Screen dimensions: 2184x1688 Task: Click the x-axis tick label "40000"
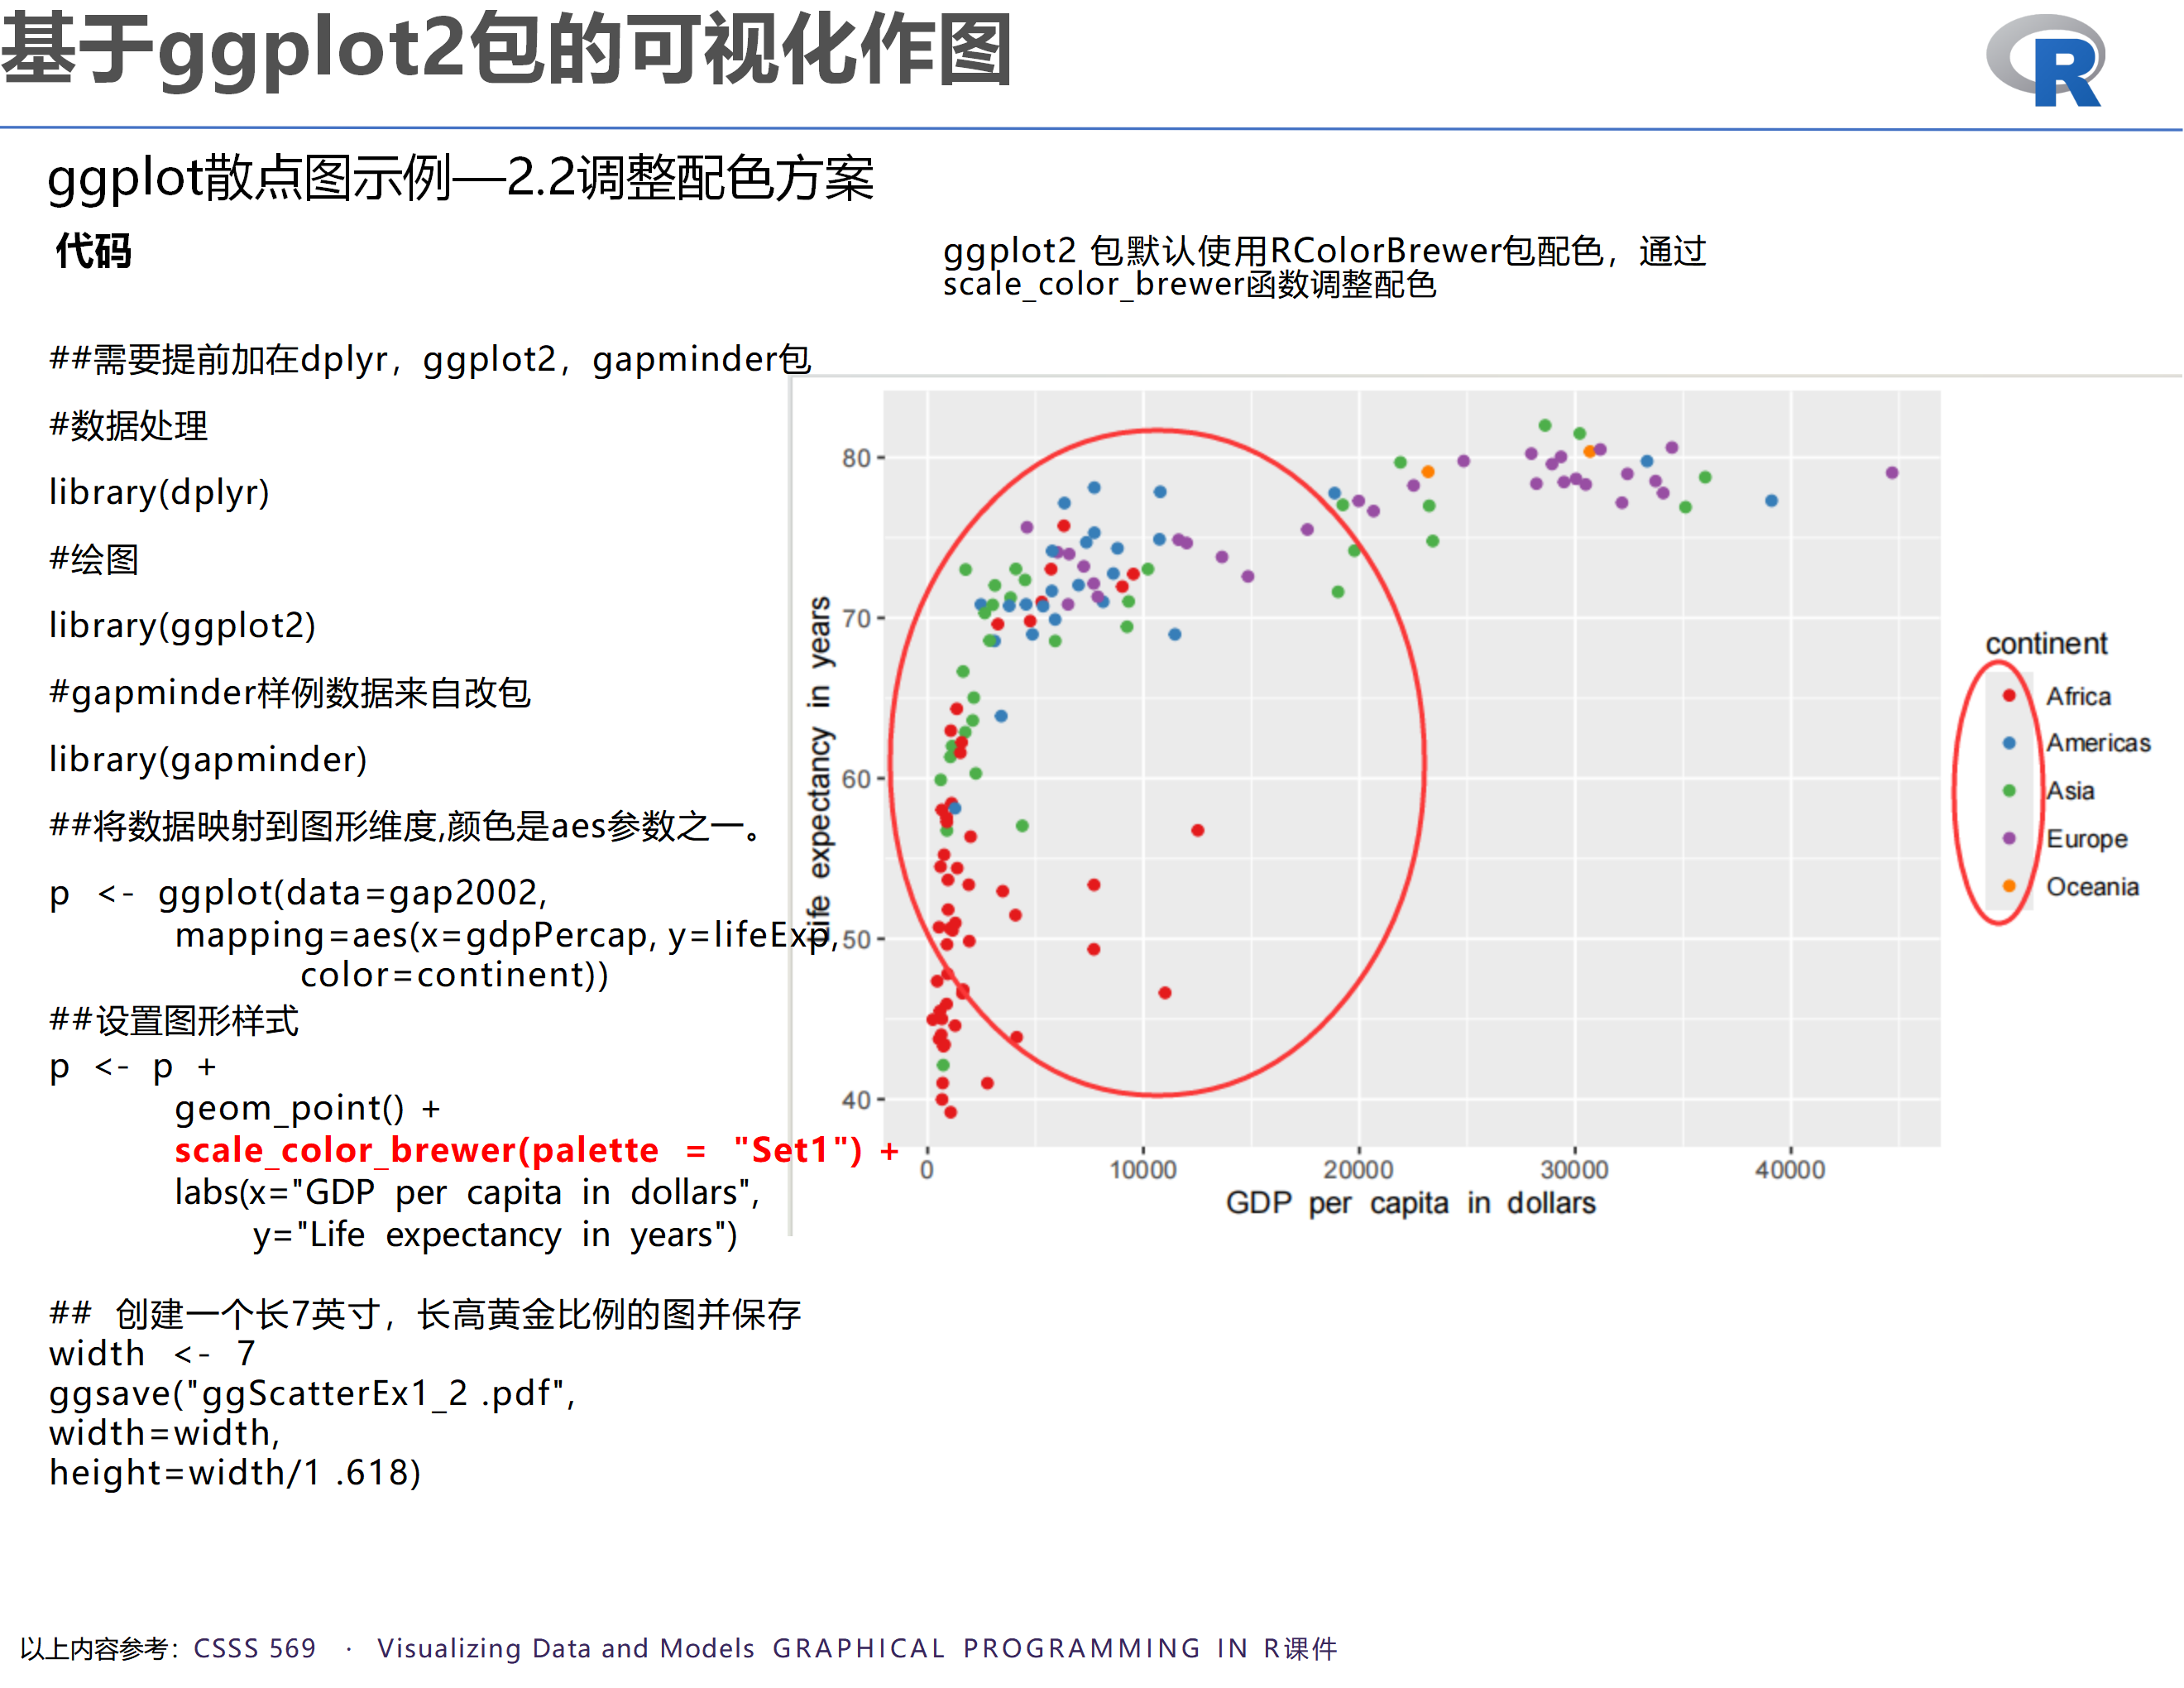click(x=1790, y=1170)
